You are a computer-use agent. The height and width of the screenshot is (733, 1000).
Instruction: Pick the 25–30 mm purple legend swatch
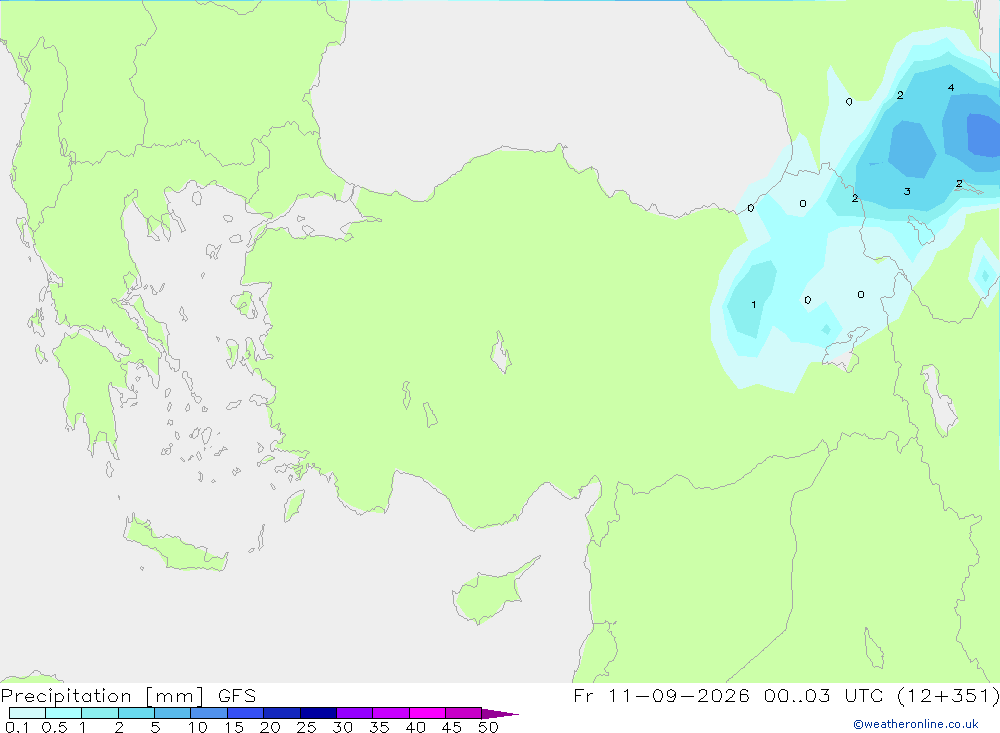(x=318, y=713)
